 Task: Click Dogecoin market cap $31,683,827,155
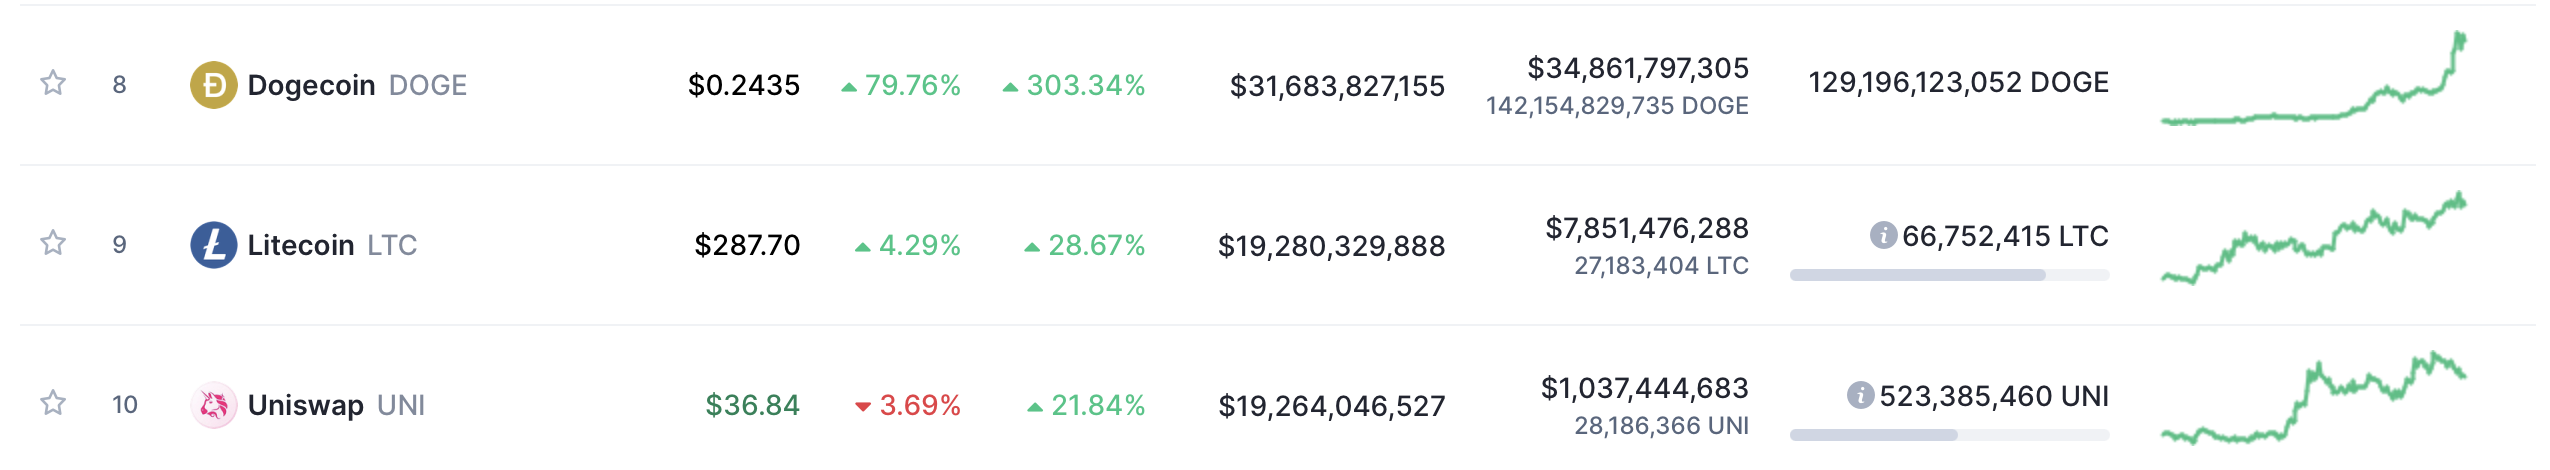tap(1336, 86)
